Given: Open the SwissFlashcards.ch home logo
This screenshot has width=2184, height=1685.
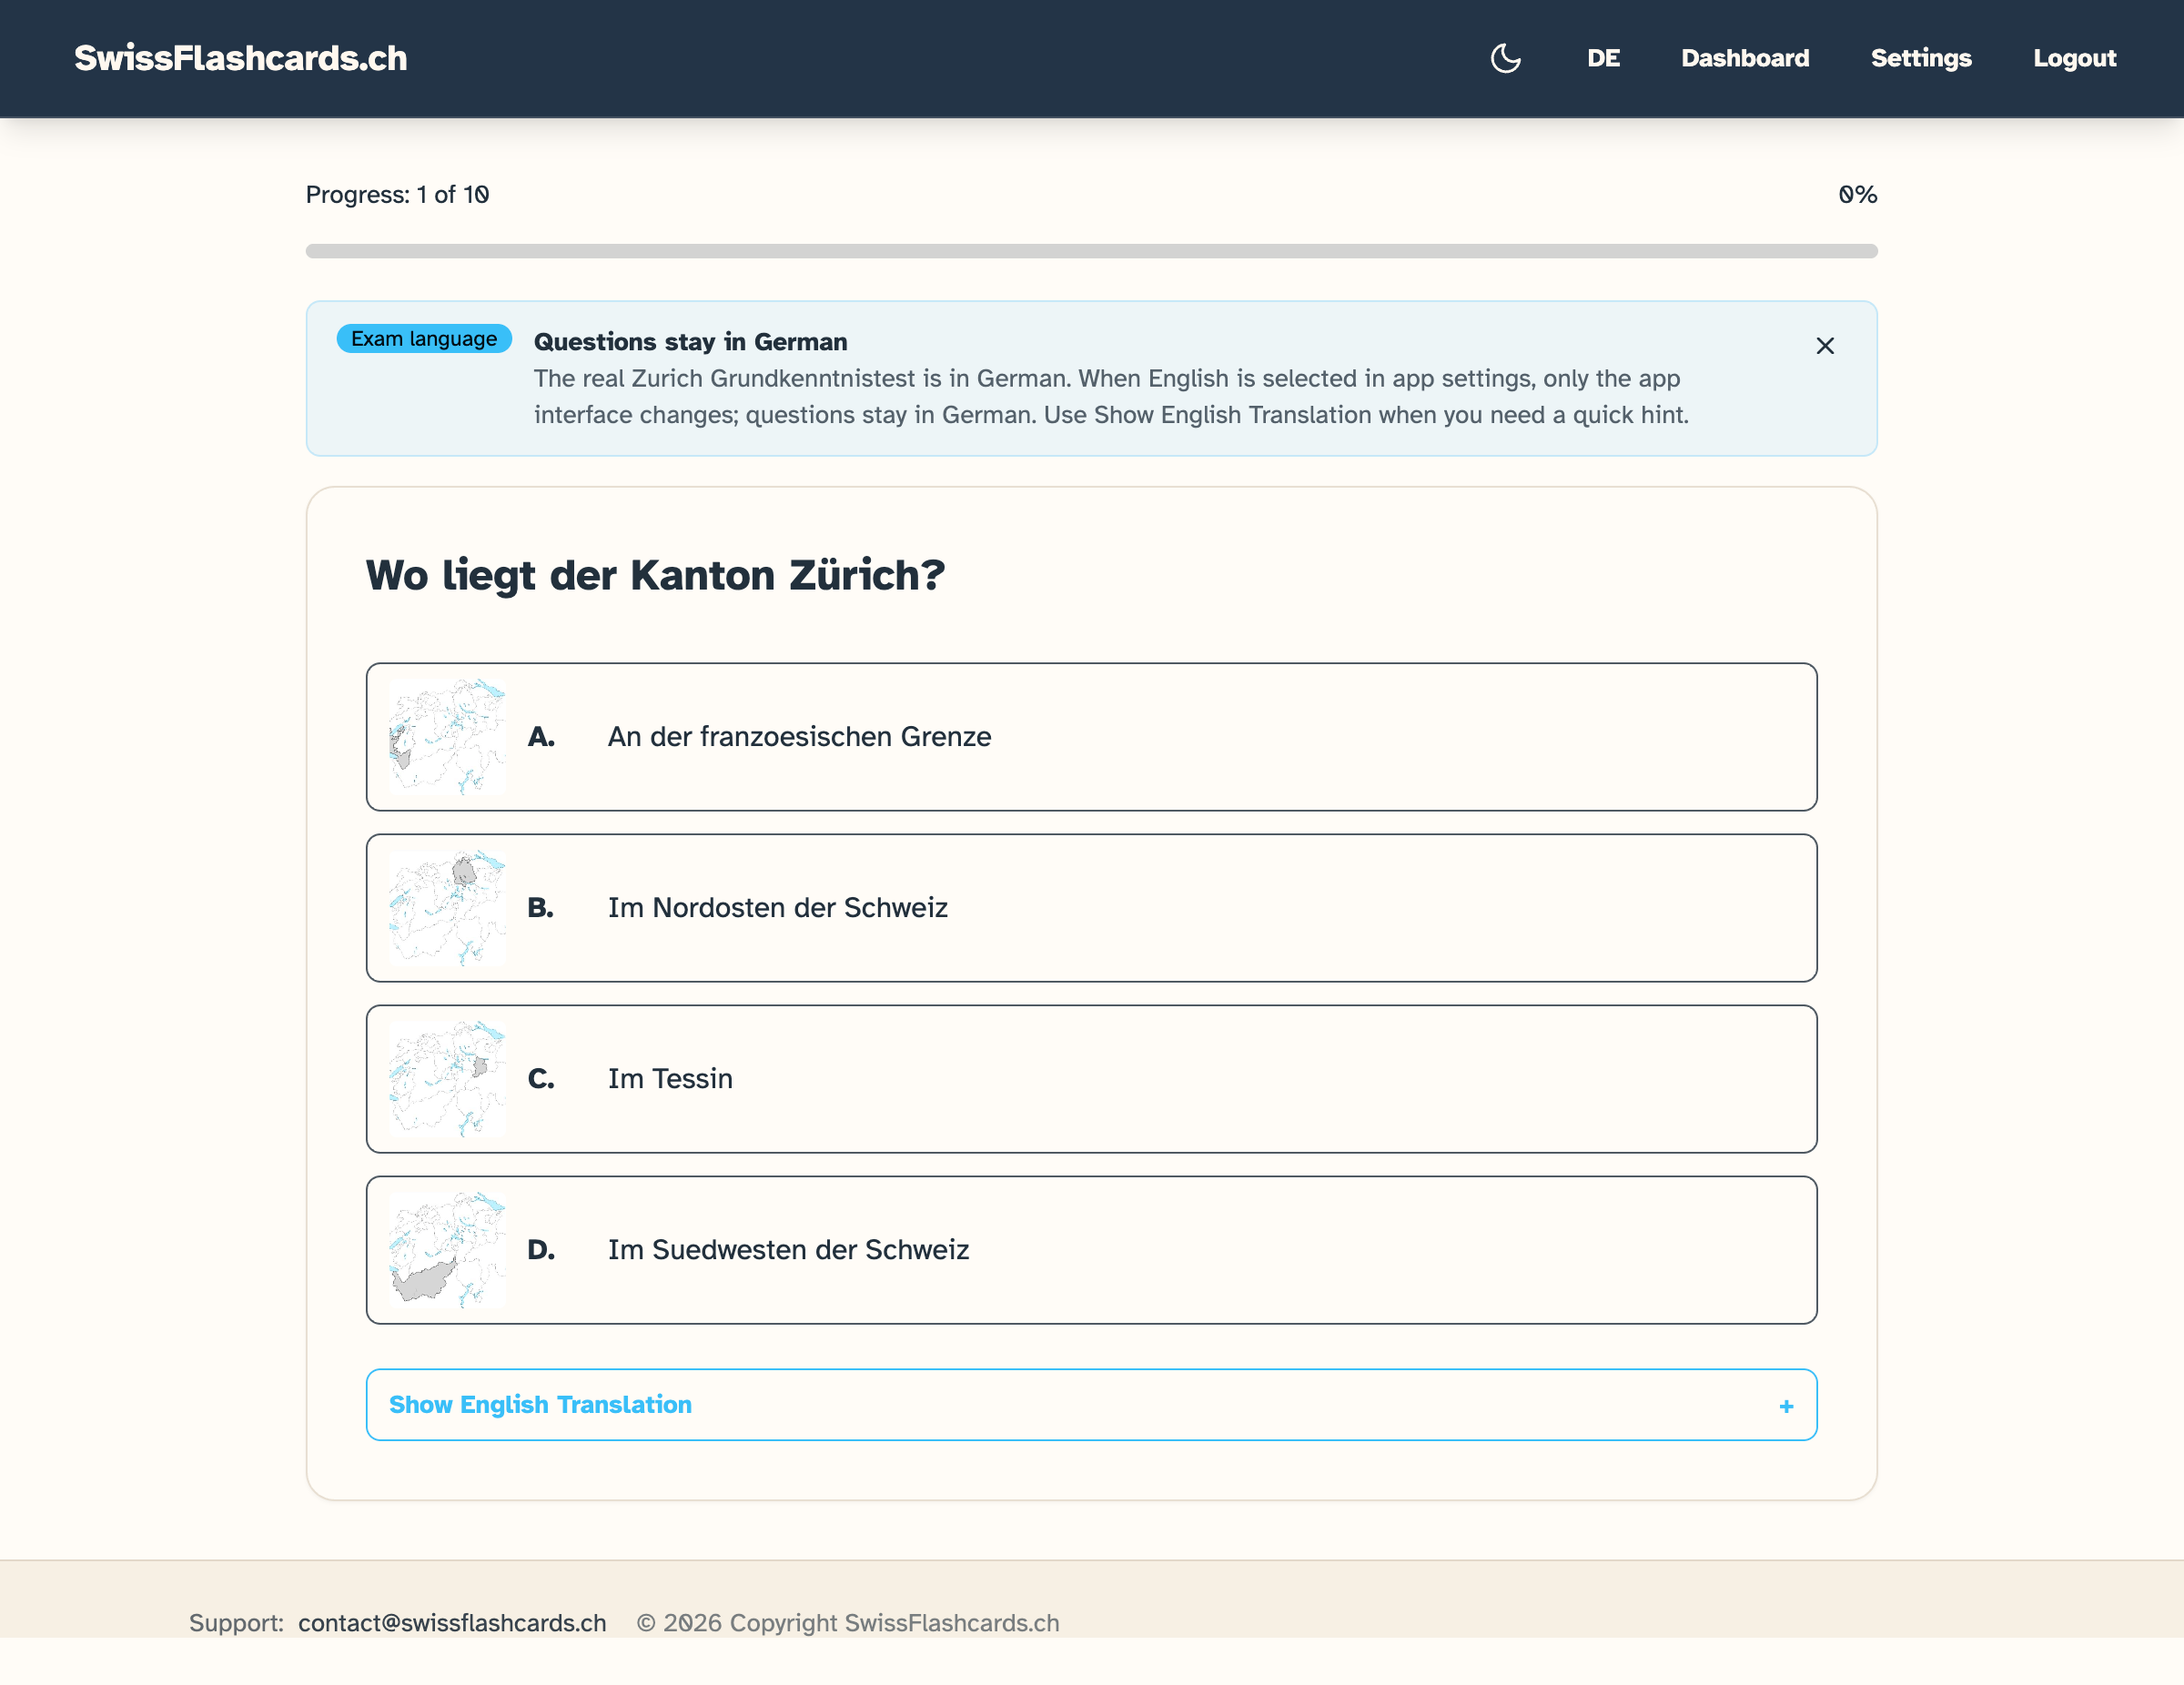Looking at the screenshot, I should coord(241,58).
